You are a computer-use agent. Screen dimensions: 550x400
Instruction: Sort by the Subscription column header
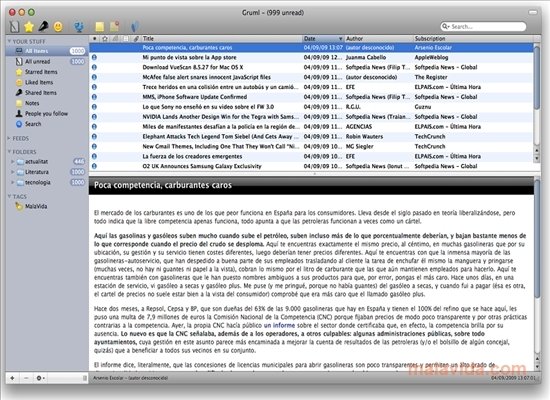(473, 39)
